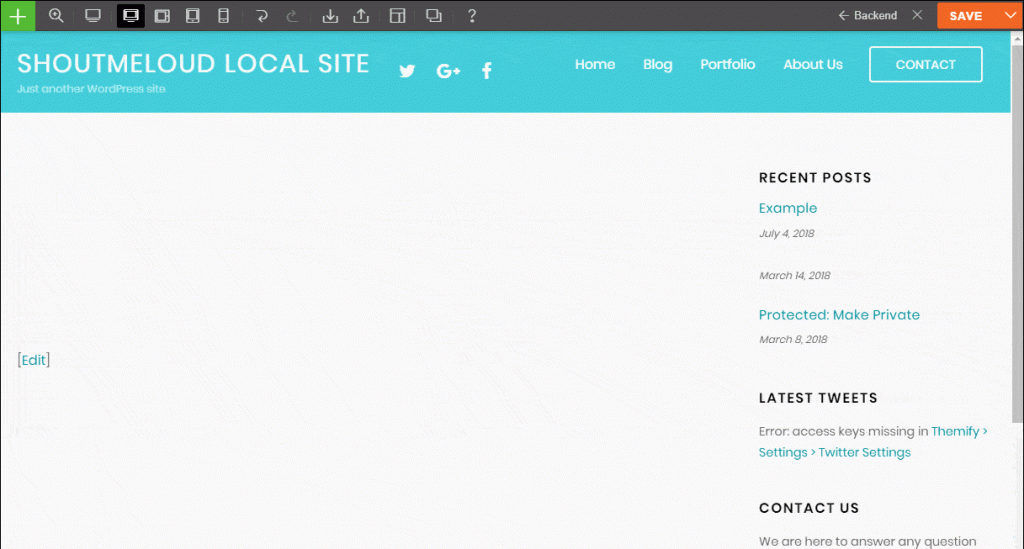
Task: Click the Twitter icon in header
Action: tap(407, 71)
